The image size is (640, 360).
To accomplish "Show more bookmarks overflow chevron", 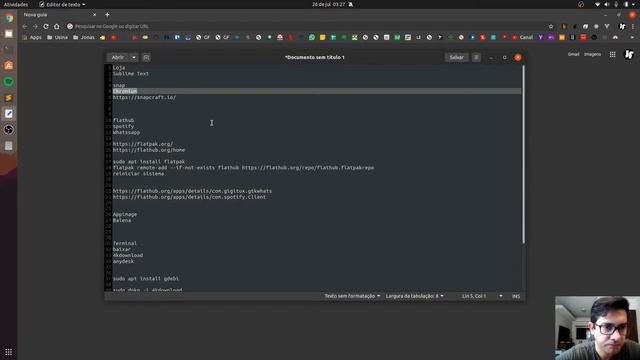I will tap(632, 37).
